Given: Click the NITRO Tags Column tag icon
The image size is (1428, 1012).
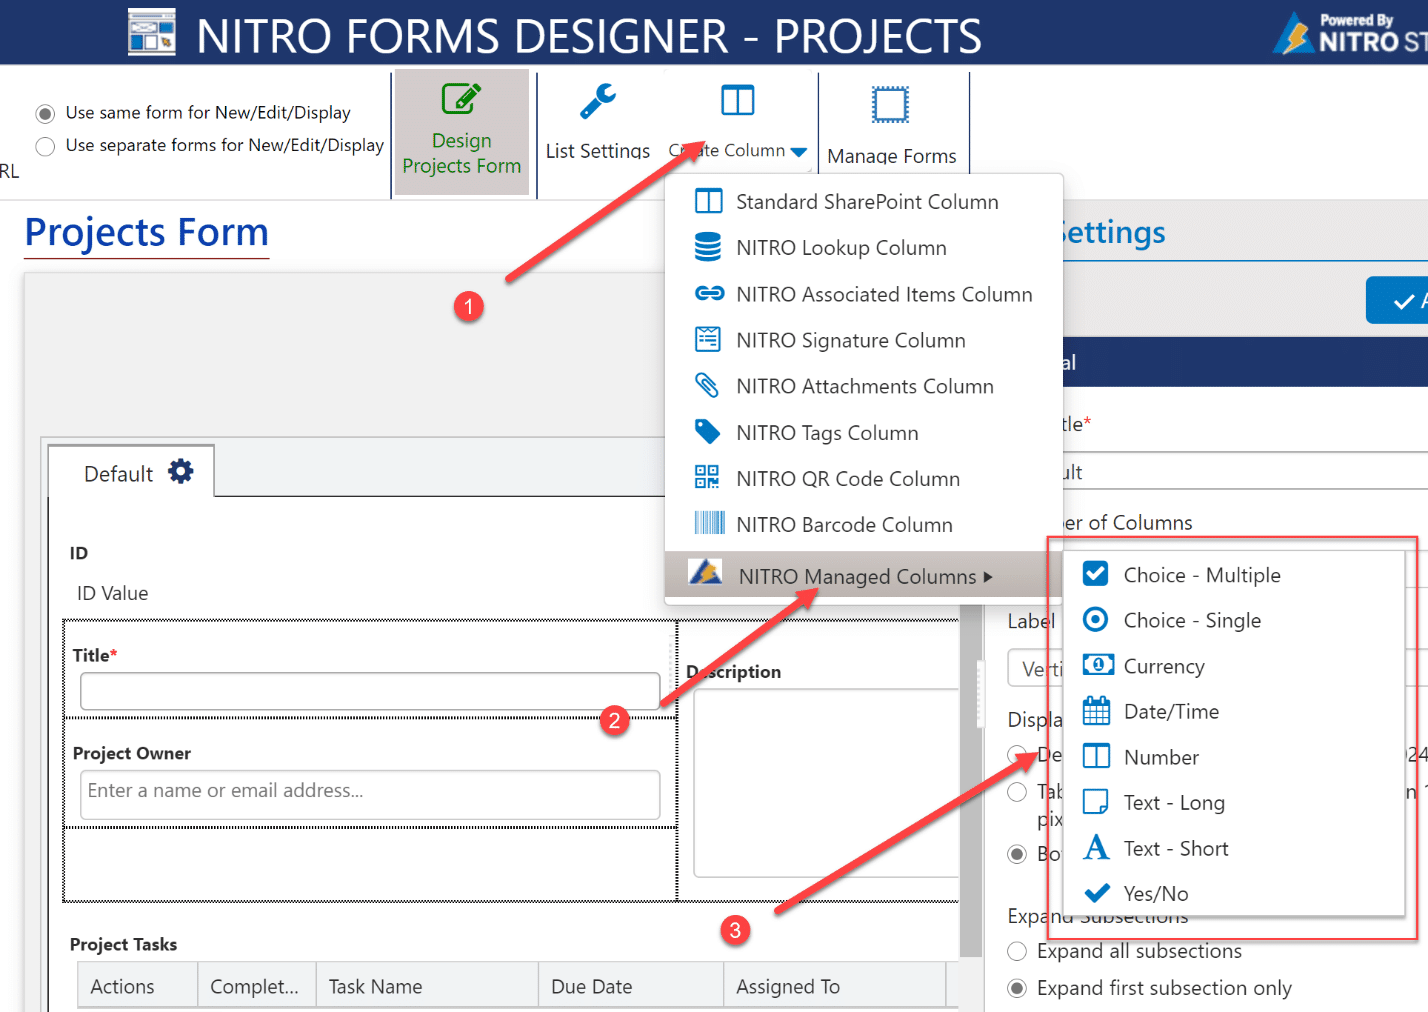Looking at the screenshot, I should pyautogui.click(x=707, y=431).
